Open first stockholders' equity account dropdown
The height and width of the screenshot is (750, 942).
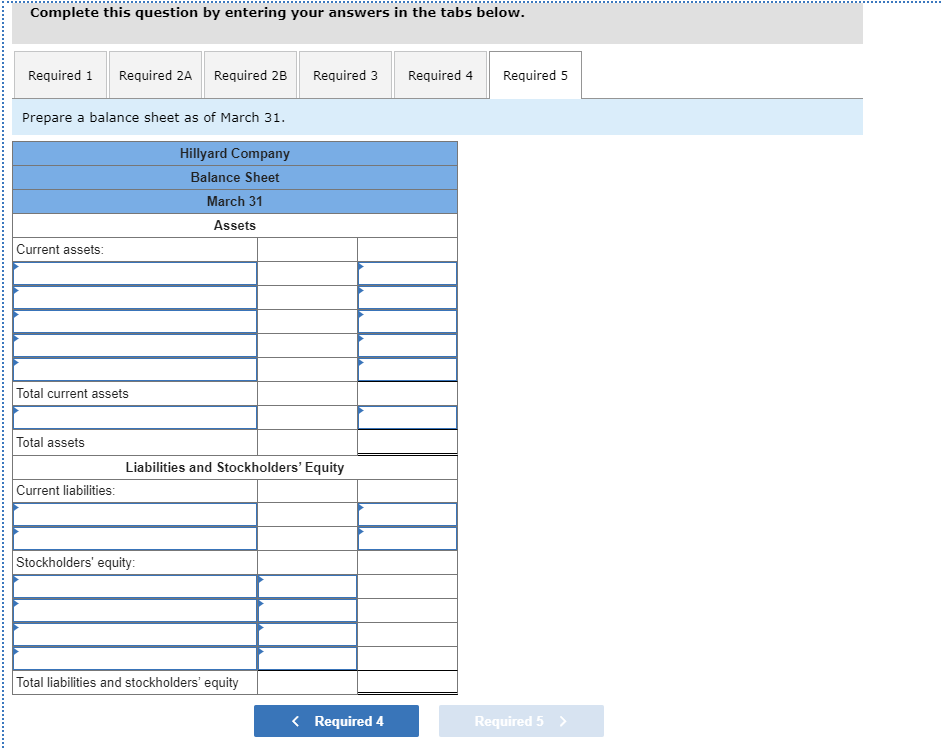(135, 587)
